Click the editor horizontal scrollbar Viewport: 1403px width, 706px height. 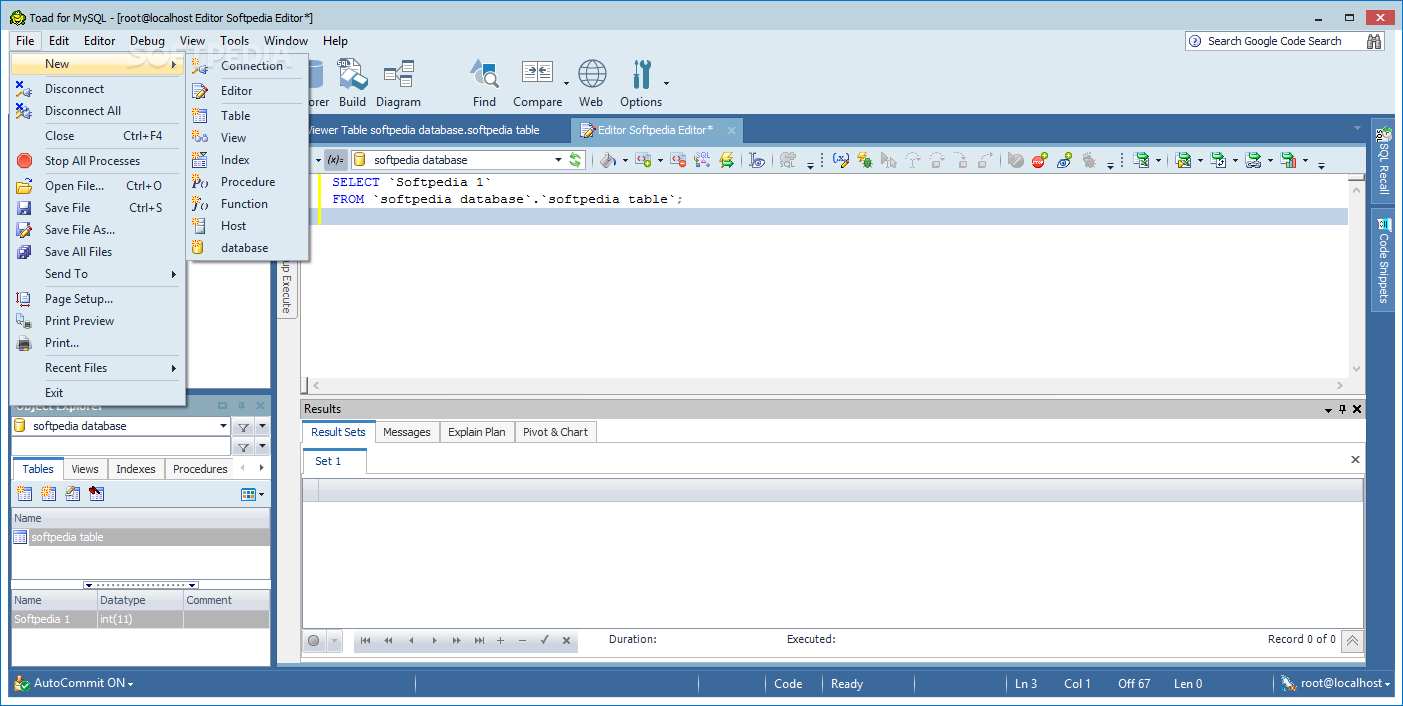point(828,386)
